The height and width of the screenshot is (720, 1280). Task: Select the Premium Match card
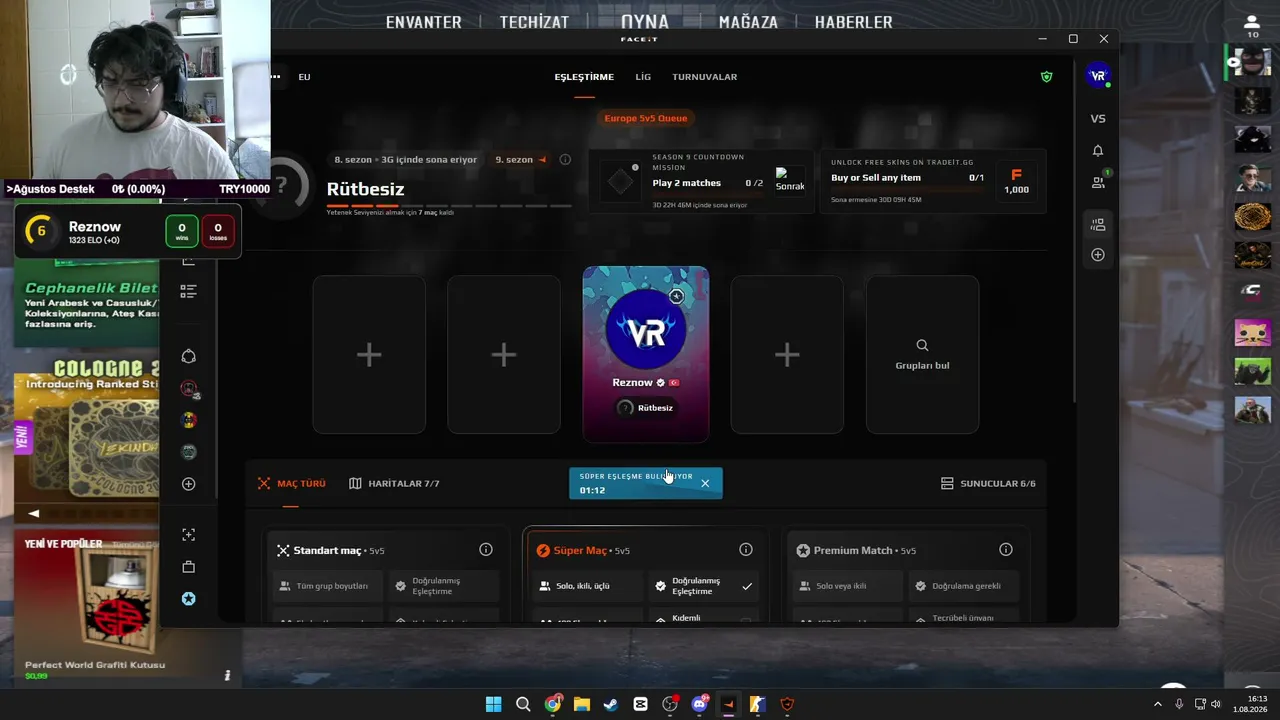click(906, 574)
